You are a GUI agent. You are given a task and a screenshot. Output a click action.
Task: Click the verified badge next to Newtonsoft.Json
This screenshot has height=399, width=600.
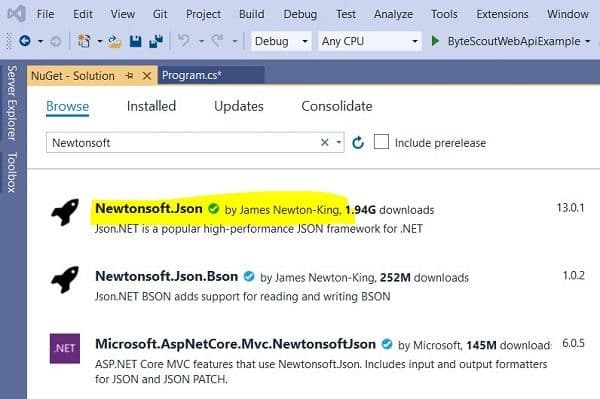coord(214,209)
